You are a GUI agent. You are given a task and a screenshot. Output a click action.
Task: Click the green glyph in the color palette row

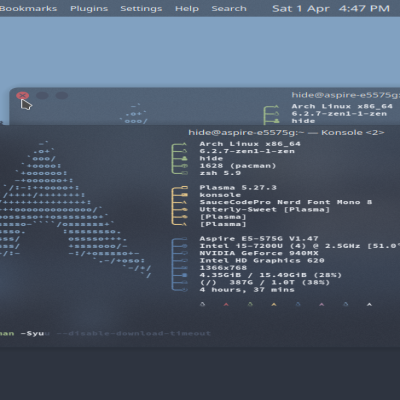(x=250, y=304)
